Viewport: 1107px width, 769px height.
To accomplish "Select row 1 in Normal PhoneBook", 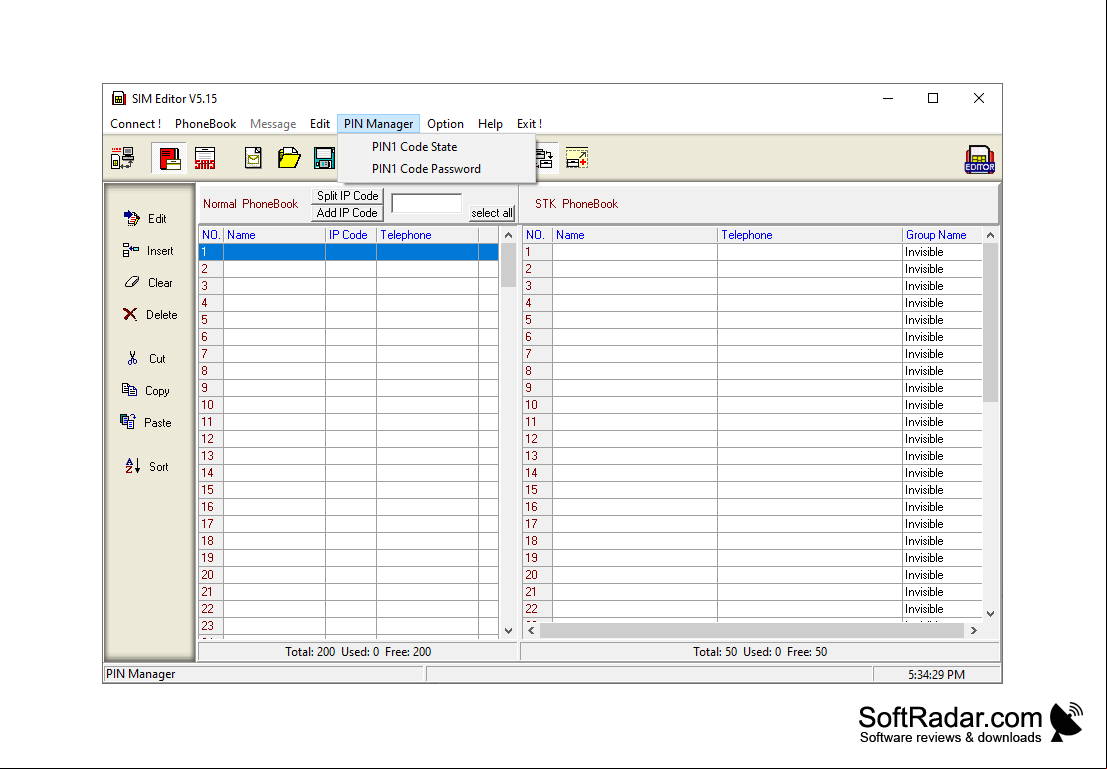I will 349,251.
